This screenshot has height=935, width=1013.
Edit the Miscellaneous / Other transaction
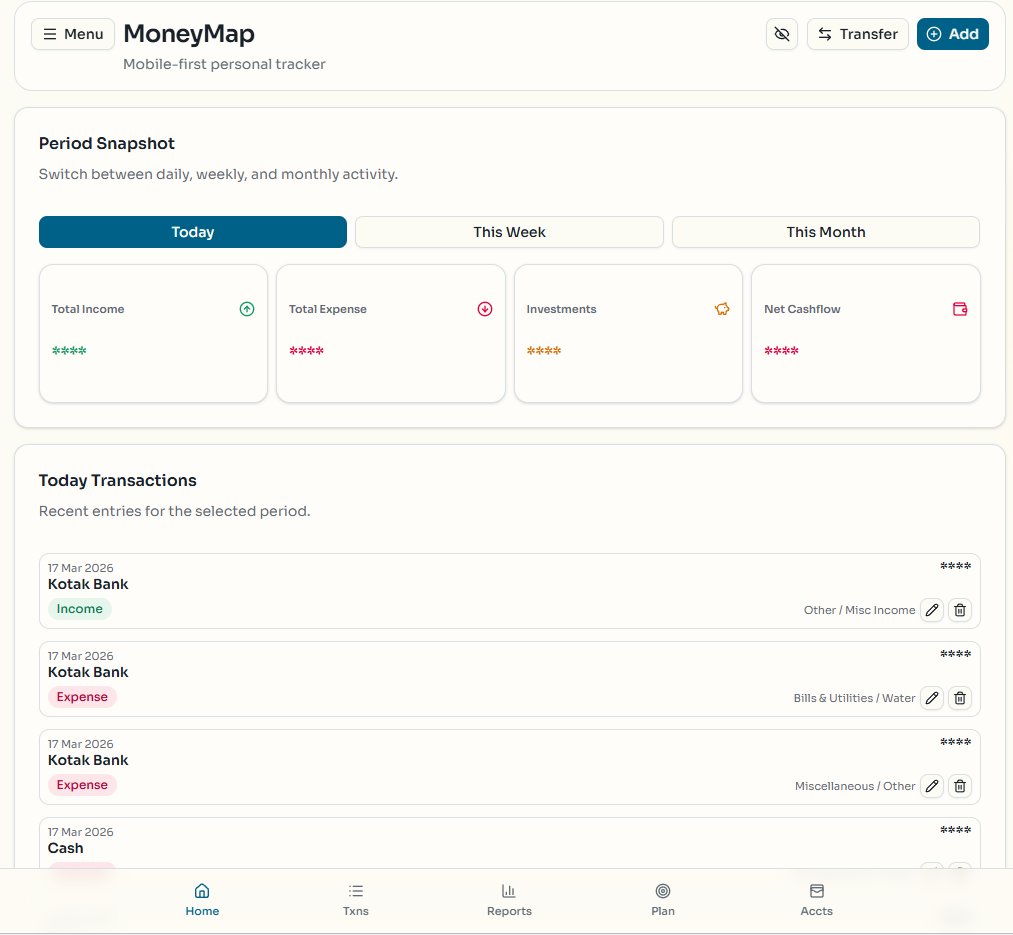coord(932,786)
